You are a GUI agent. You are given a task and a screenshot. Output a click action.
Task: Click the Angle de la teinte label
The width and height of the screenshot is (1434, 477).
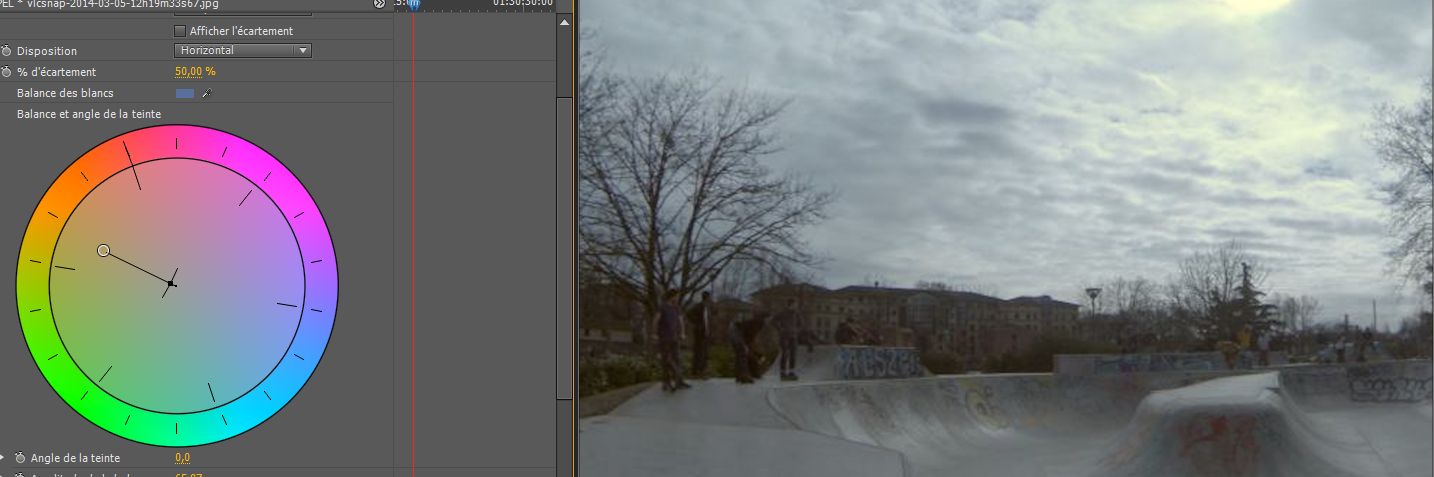coord(76,458)
